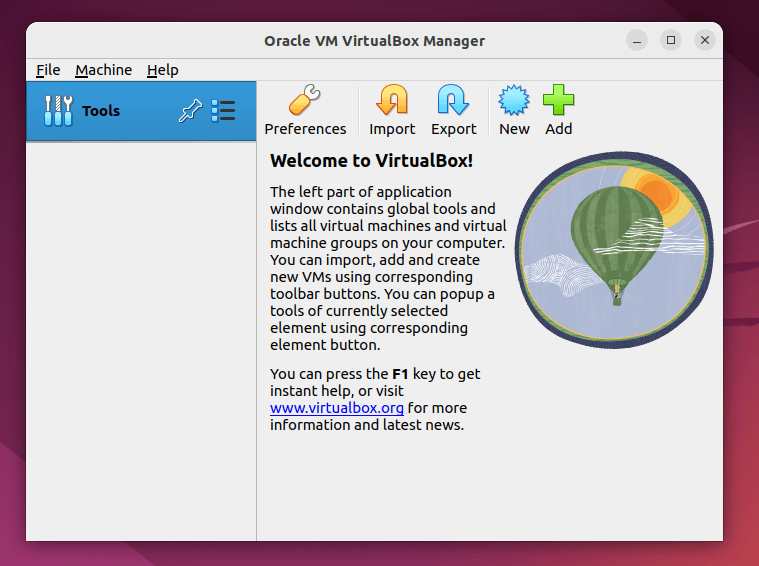
Task: Minimize the VirtualBox Manager window
Action: click(x=637, y=40)
